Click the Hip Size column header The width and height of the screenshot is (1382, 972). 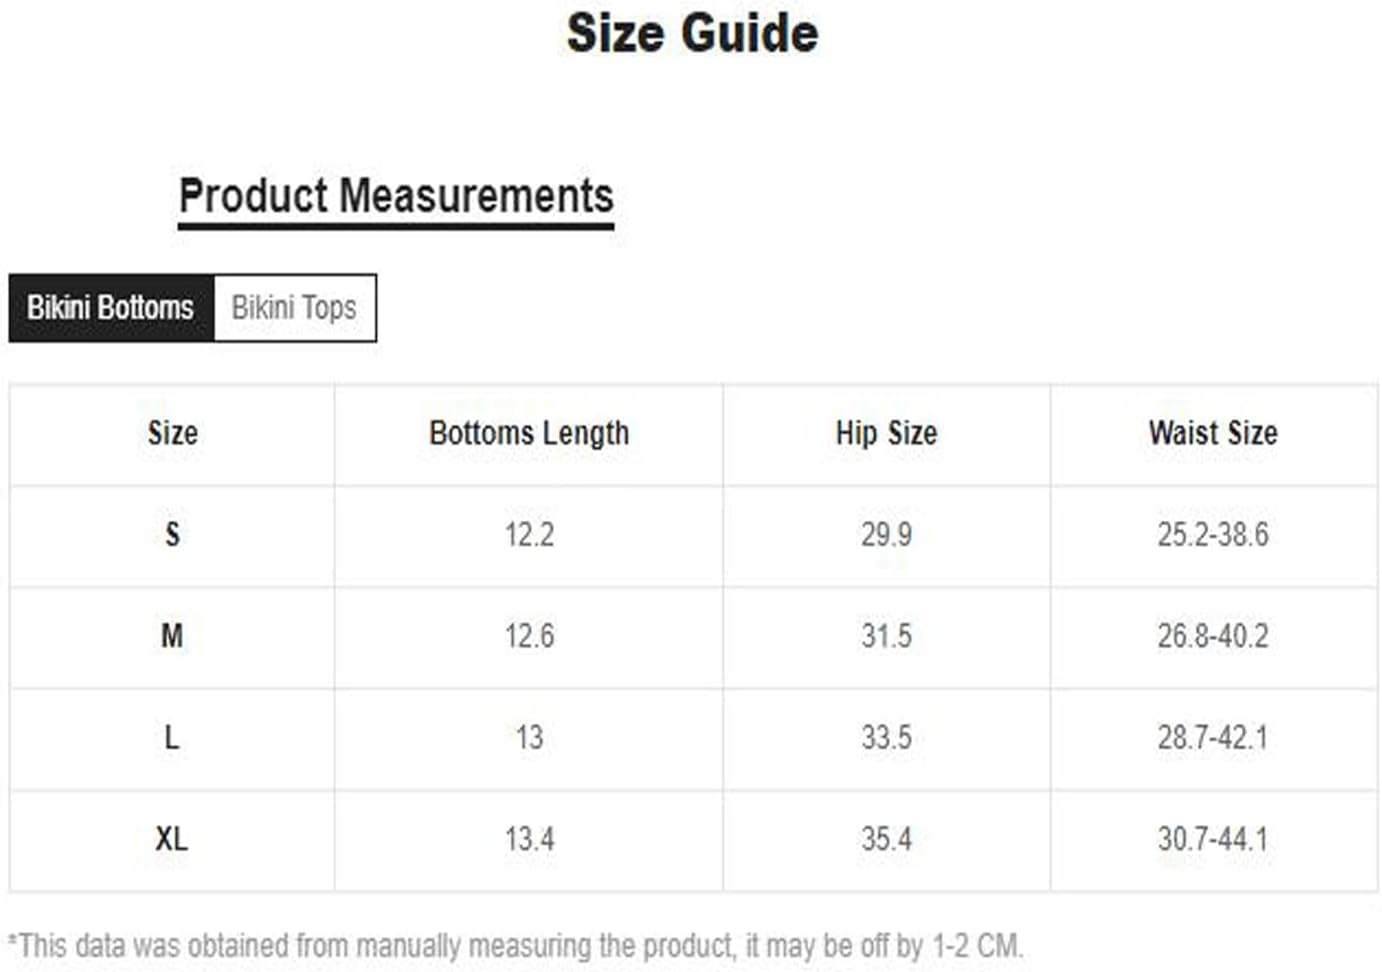(886, 434)
